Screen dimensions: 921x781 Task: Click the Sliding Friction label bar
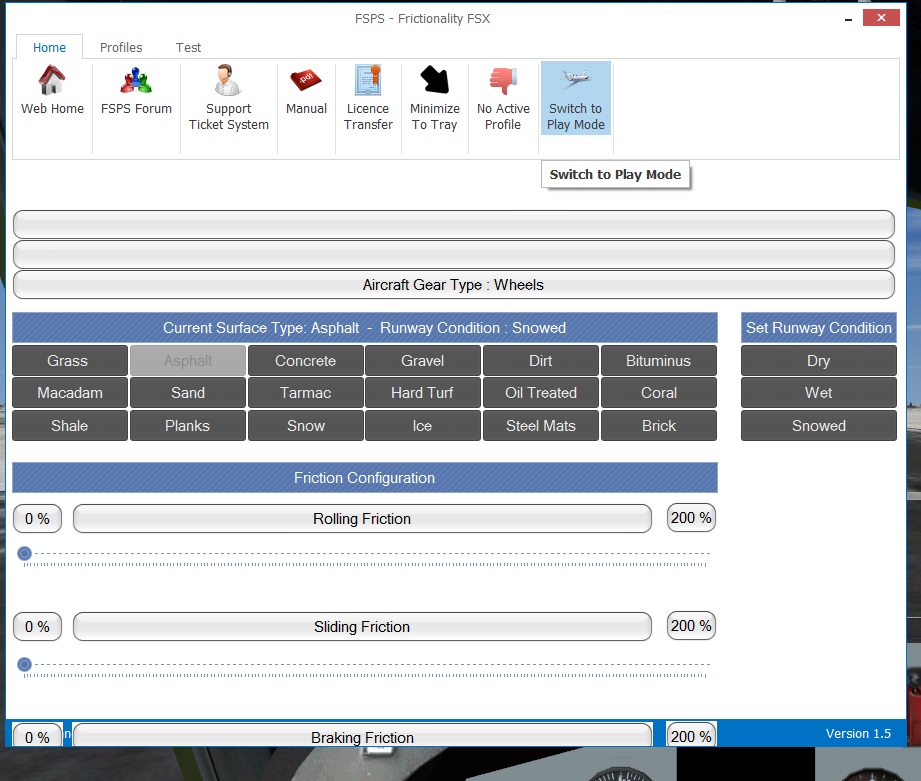coord(362,627)
